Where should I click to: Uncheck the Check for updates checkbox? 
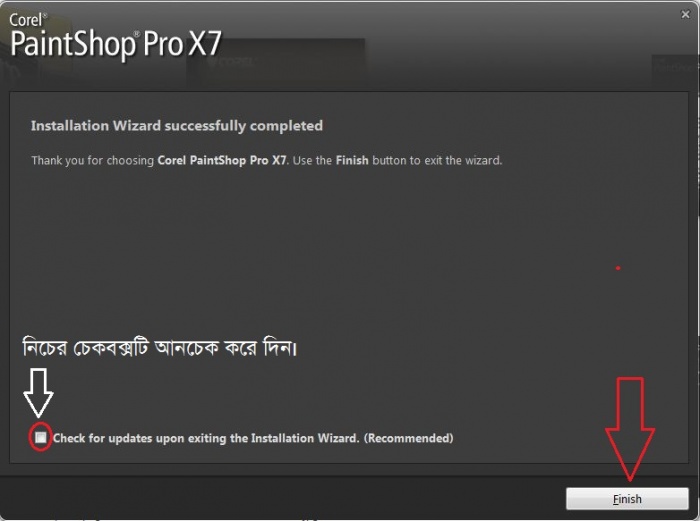click(x=40, y=437)
